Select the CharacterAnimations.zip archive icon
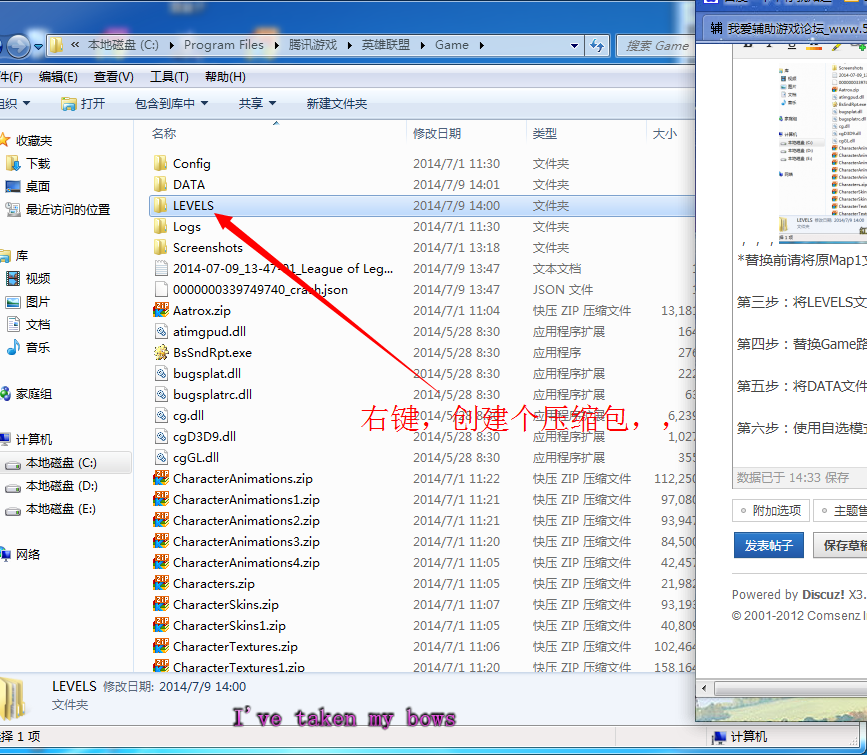The image size is (867, 755). (161, 478)
